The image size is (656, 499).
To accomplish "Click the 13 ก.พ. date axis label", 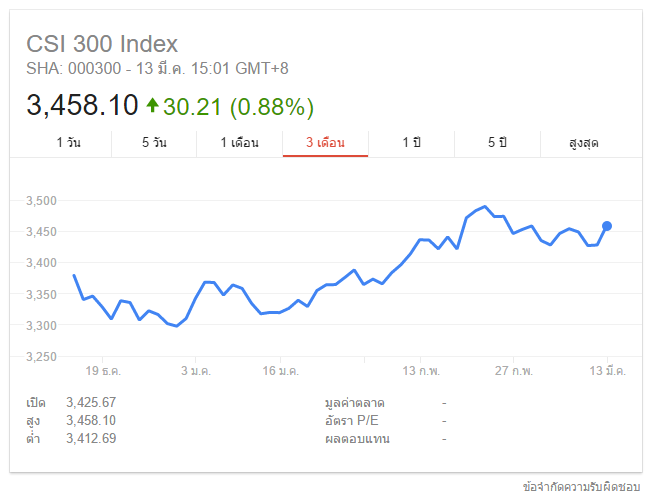I will 424,371.
